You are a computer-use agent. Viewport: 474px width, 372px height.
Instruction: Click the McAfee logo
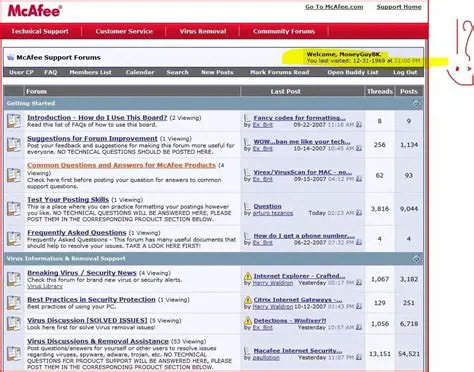35,11
